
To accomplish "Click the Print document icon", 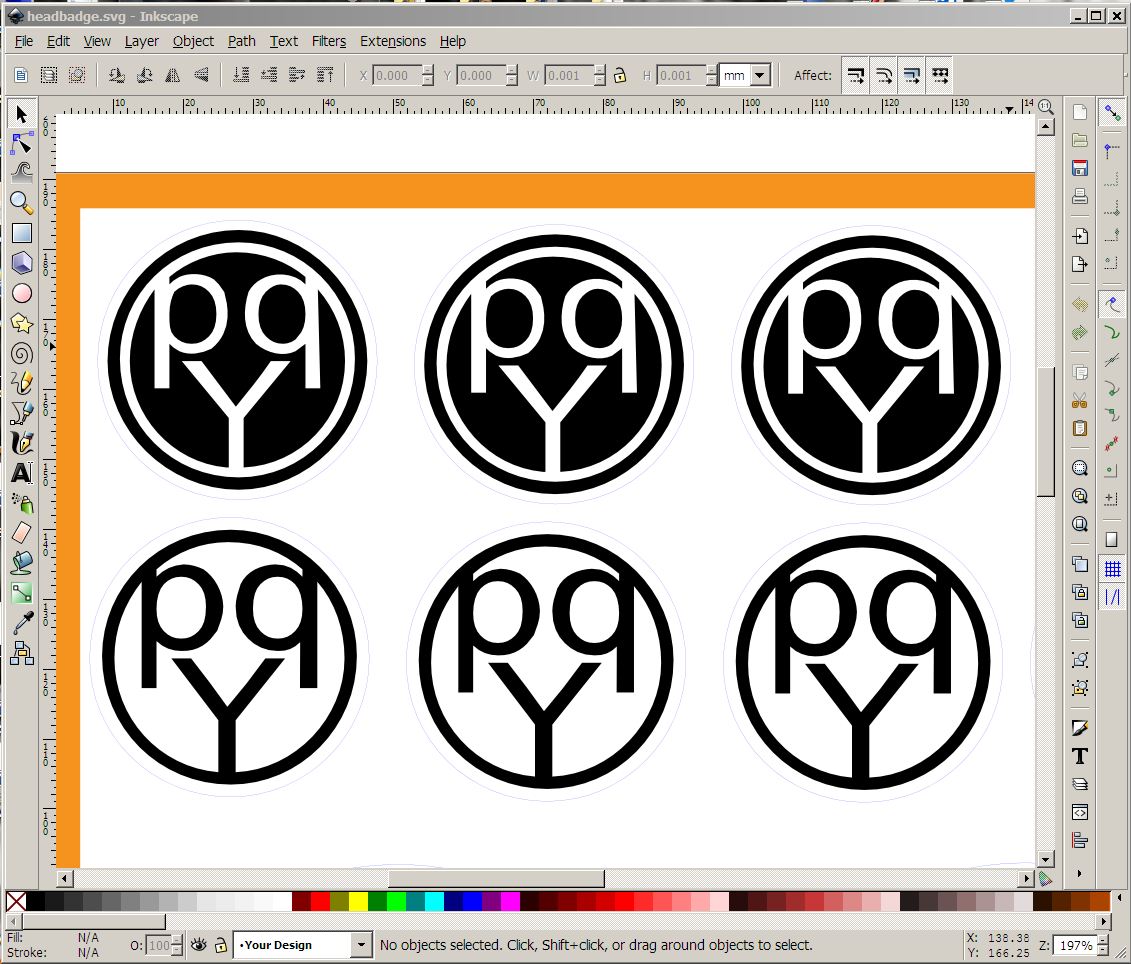I will coord(1080,196).
